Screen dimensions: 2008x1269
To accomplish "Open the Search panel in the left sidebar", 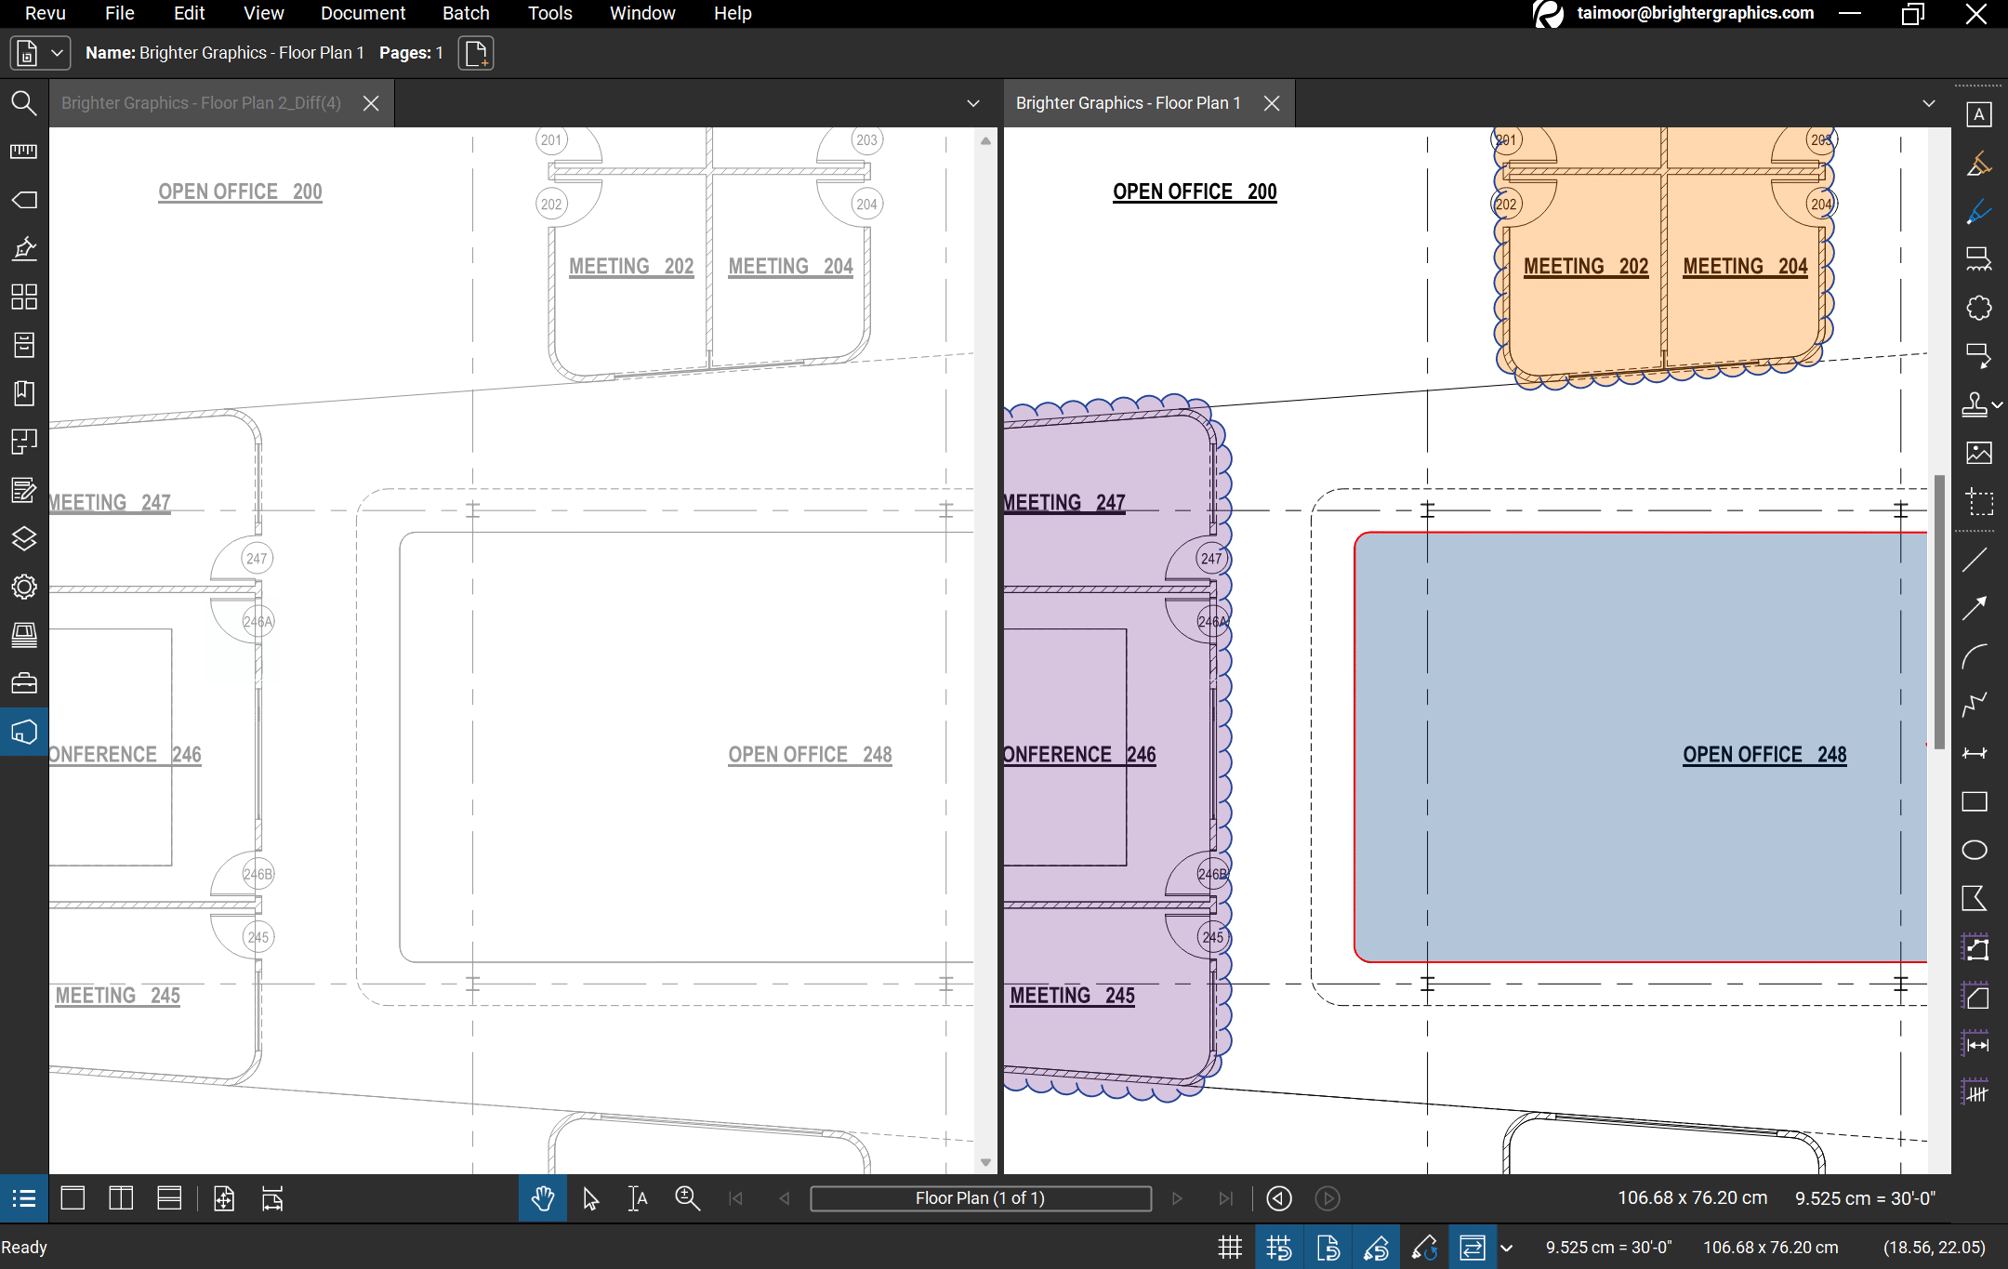I will tap(24, 103).
